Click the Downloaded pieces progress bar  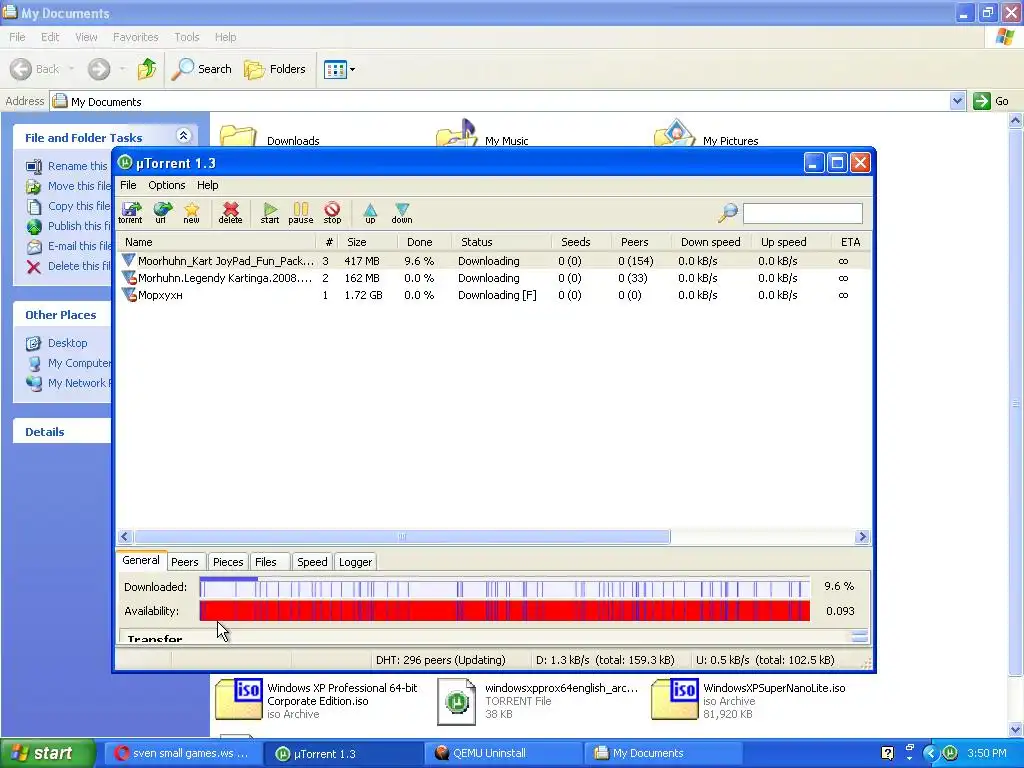tap(505, 587)
